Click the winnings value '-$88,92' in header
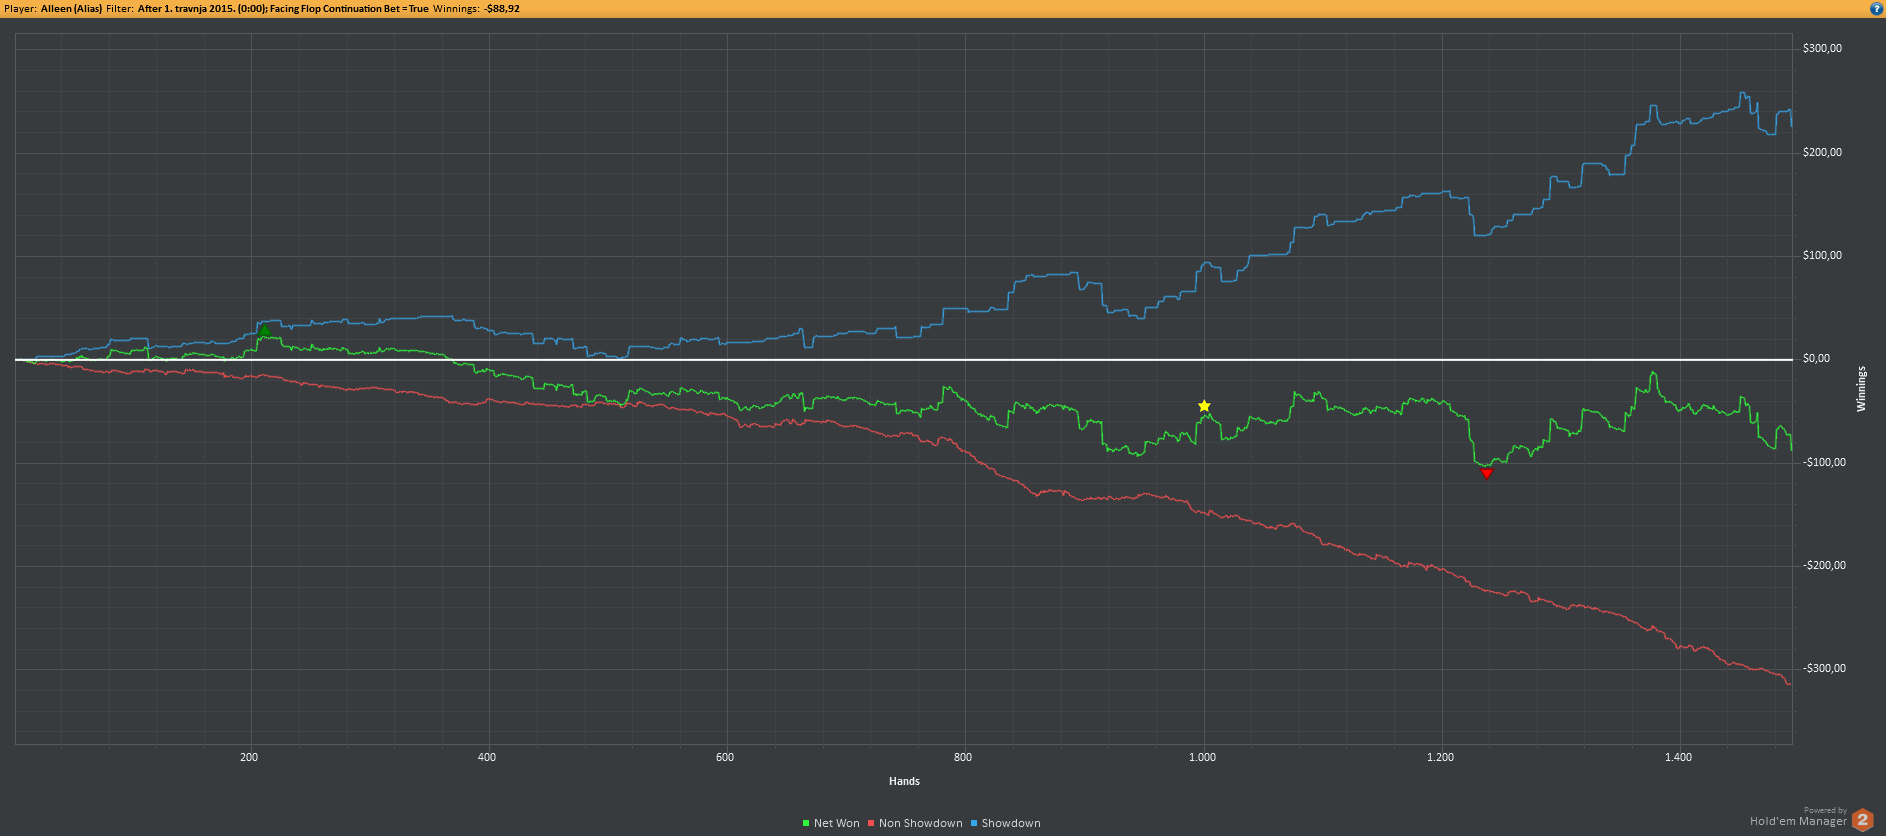1886x836 pixels. 502,8
